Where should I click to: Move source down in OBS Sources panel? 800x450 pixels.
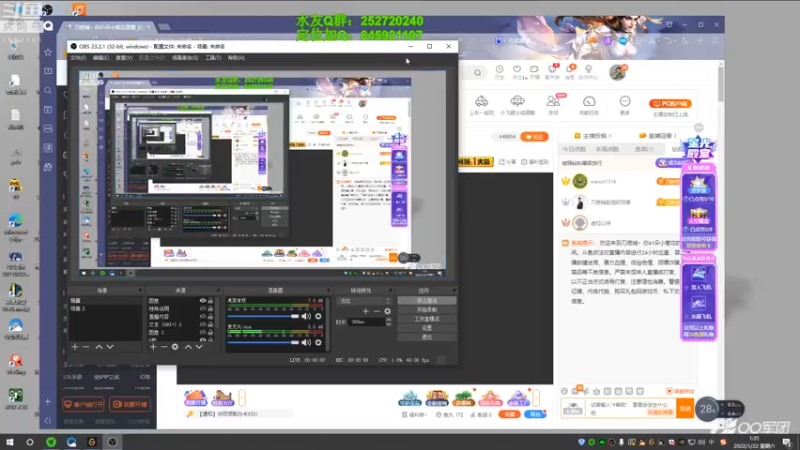pos(199,347)
